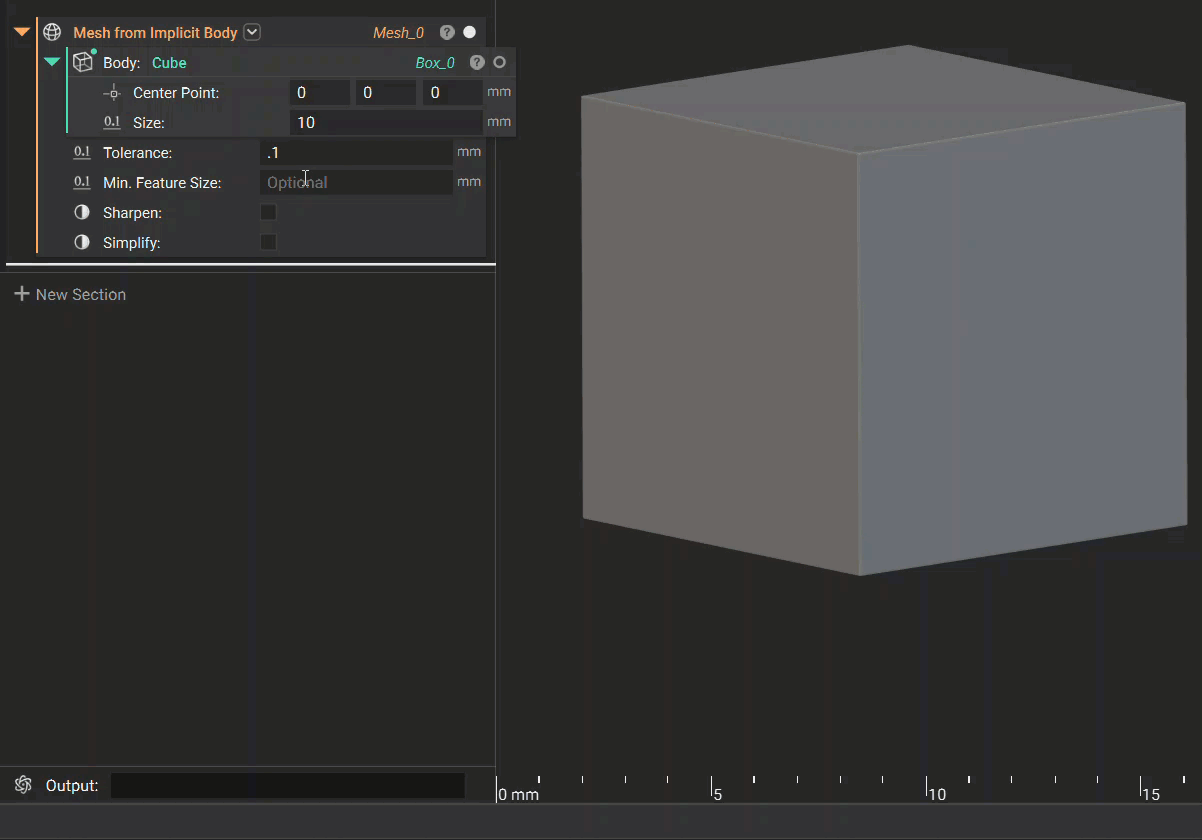Click the Tolerance input field

(355, 153)
